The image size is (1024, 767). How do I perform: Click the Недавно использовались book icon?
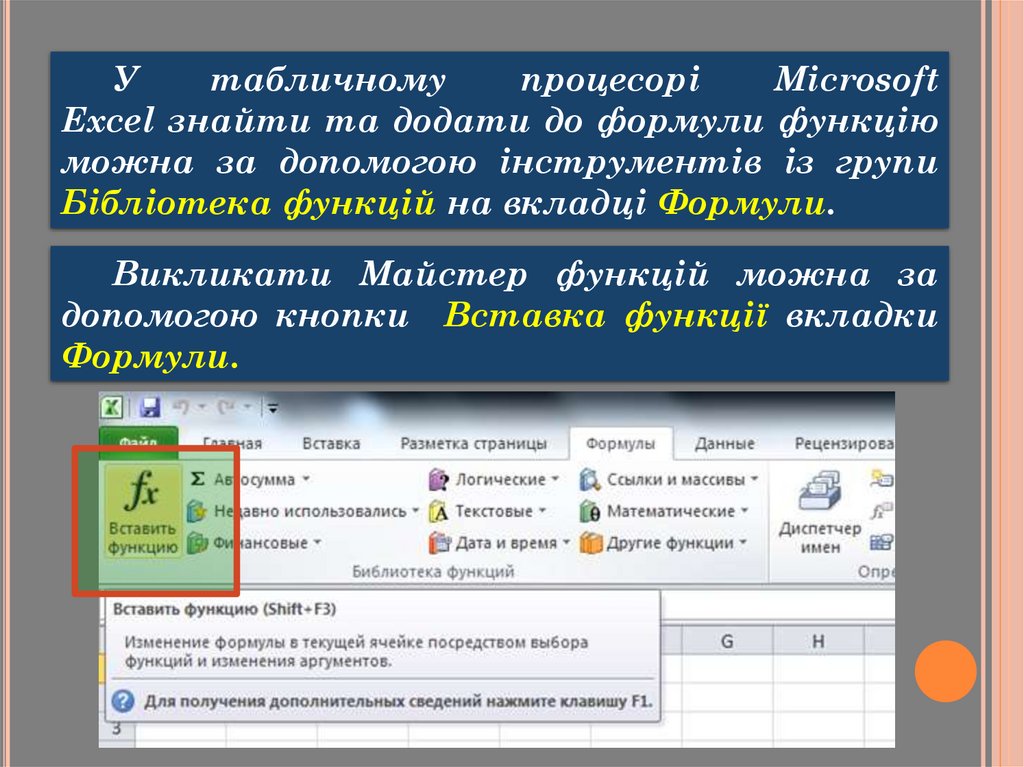[x=197, y=510]
